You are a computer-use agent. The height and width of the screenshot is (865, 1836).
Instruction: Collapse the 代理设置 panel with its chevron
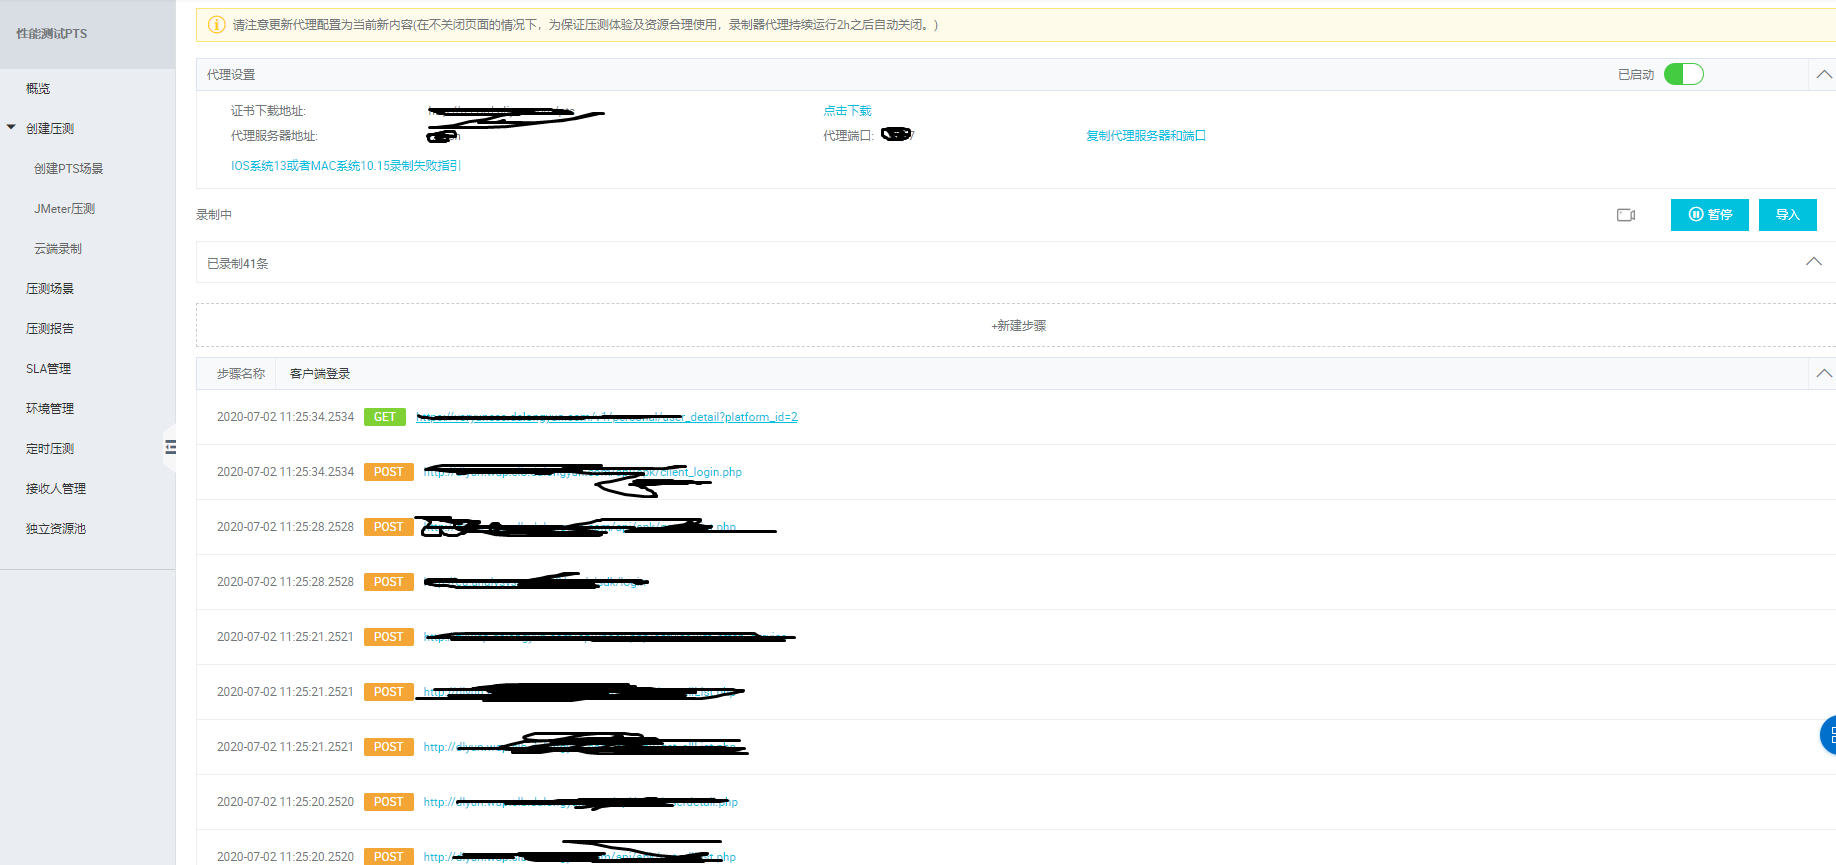(1823, 75)
